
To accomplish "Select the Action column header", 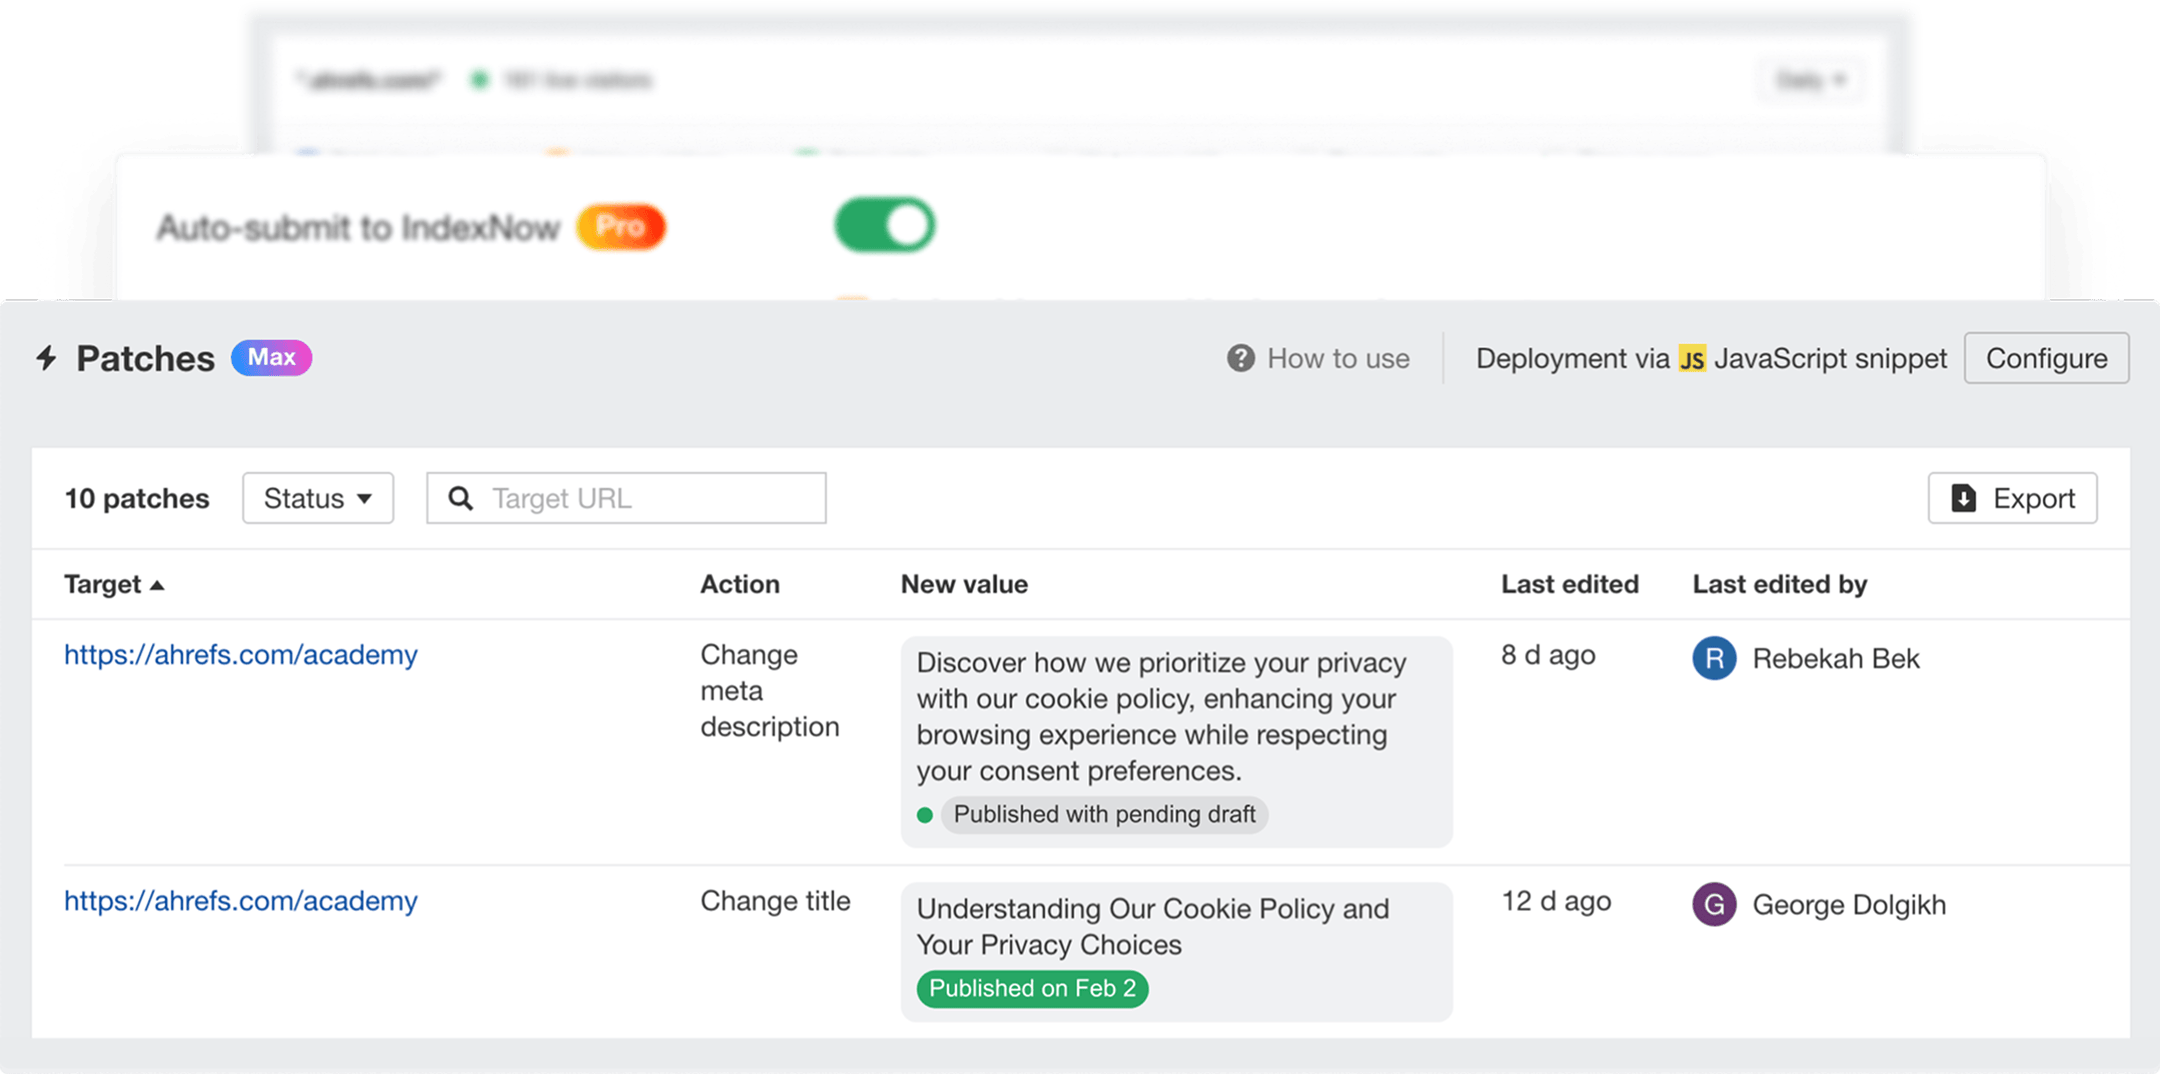I will click(739, 584).
